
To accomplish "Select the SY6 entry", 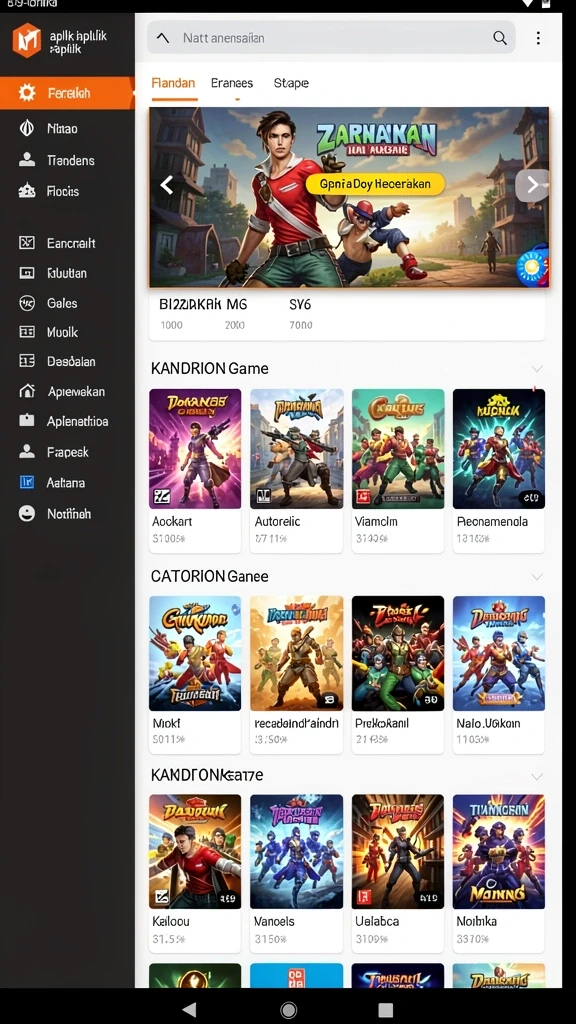I will (x=300, y=304).
